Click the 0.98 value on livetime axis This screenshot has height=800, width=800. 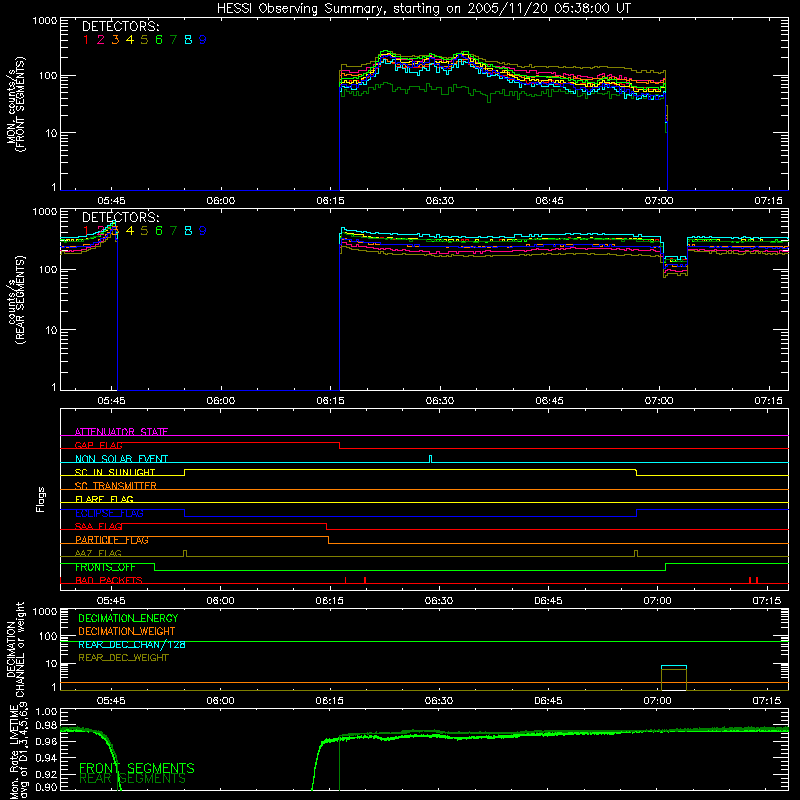[x=47, y=726]
